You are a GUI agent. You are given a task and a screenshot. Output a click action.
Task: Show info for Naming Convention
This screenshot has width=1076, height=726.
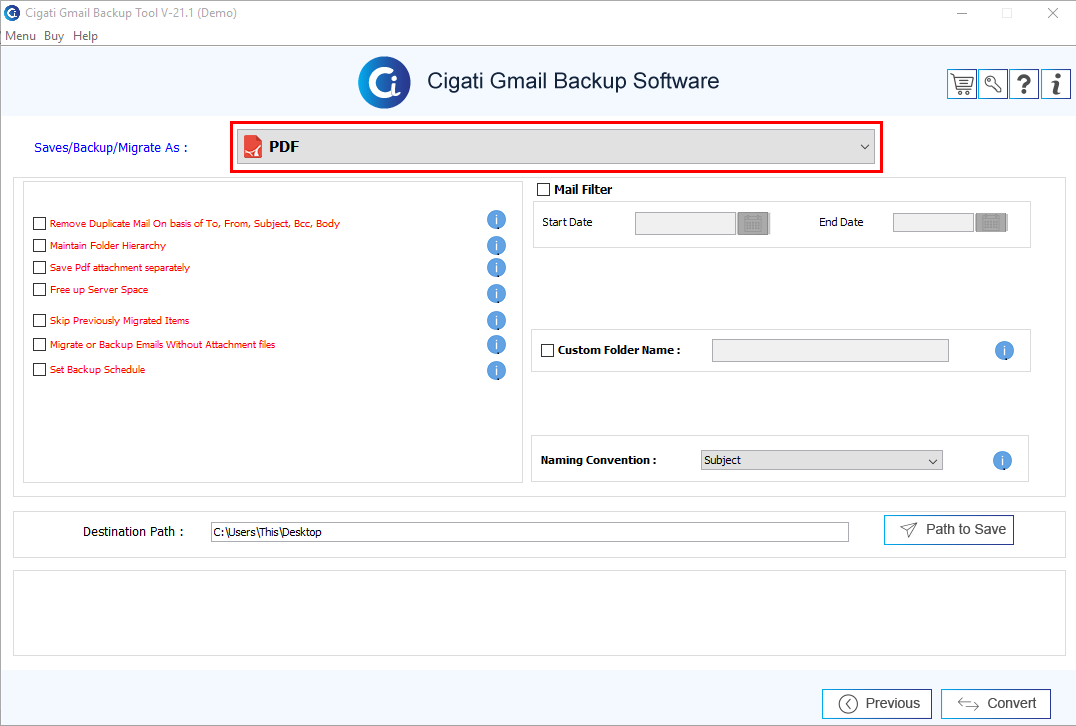pyautogui.click(x=1002, y=460)
